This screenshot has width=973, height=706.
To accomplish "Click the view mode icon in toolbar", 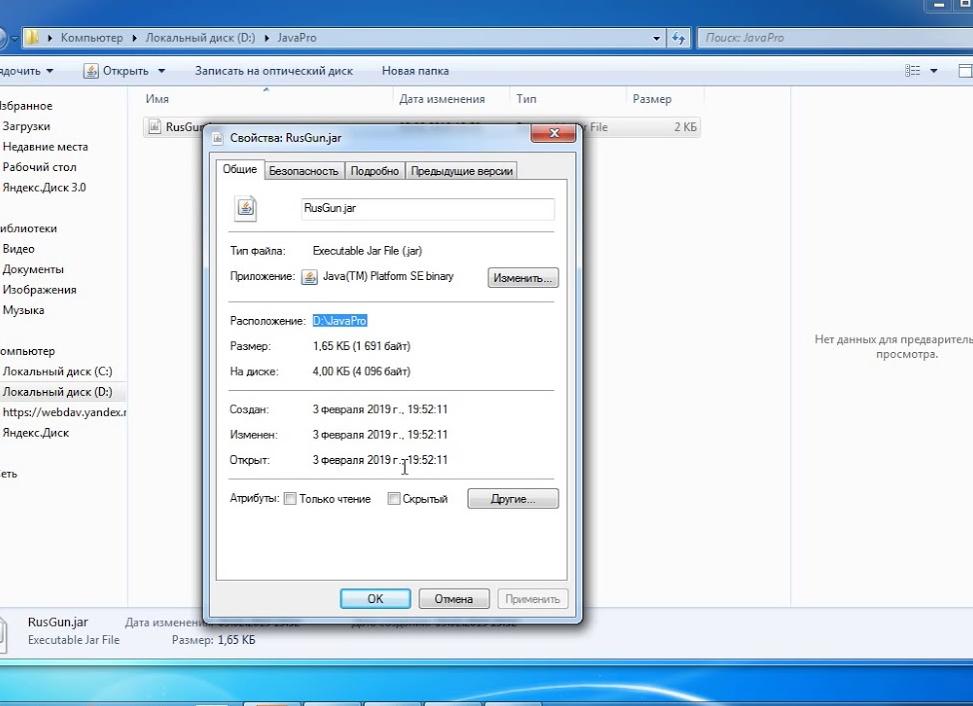I will (x=912, y=71).
